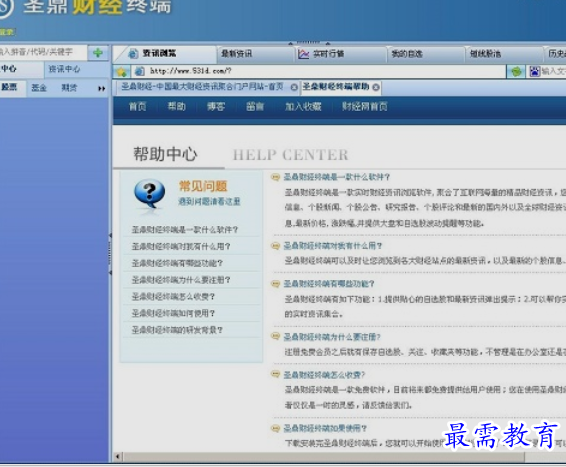
Task: Click bubble icon beside 为什么要注册 answer heading
Action: (275, 336)
